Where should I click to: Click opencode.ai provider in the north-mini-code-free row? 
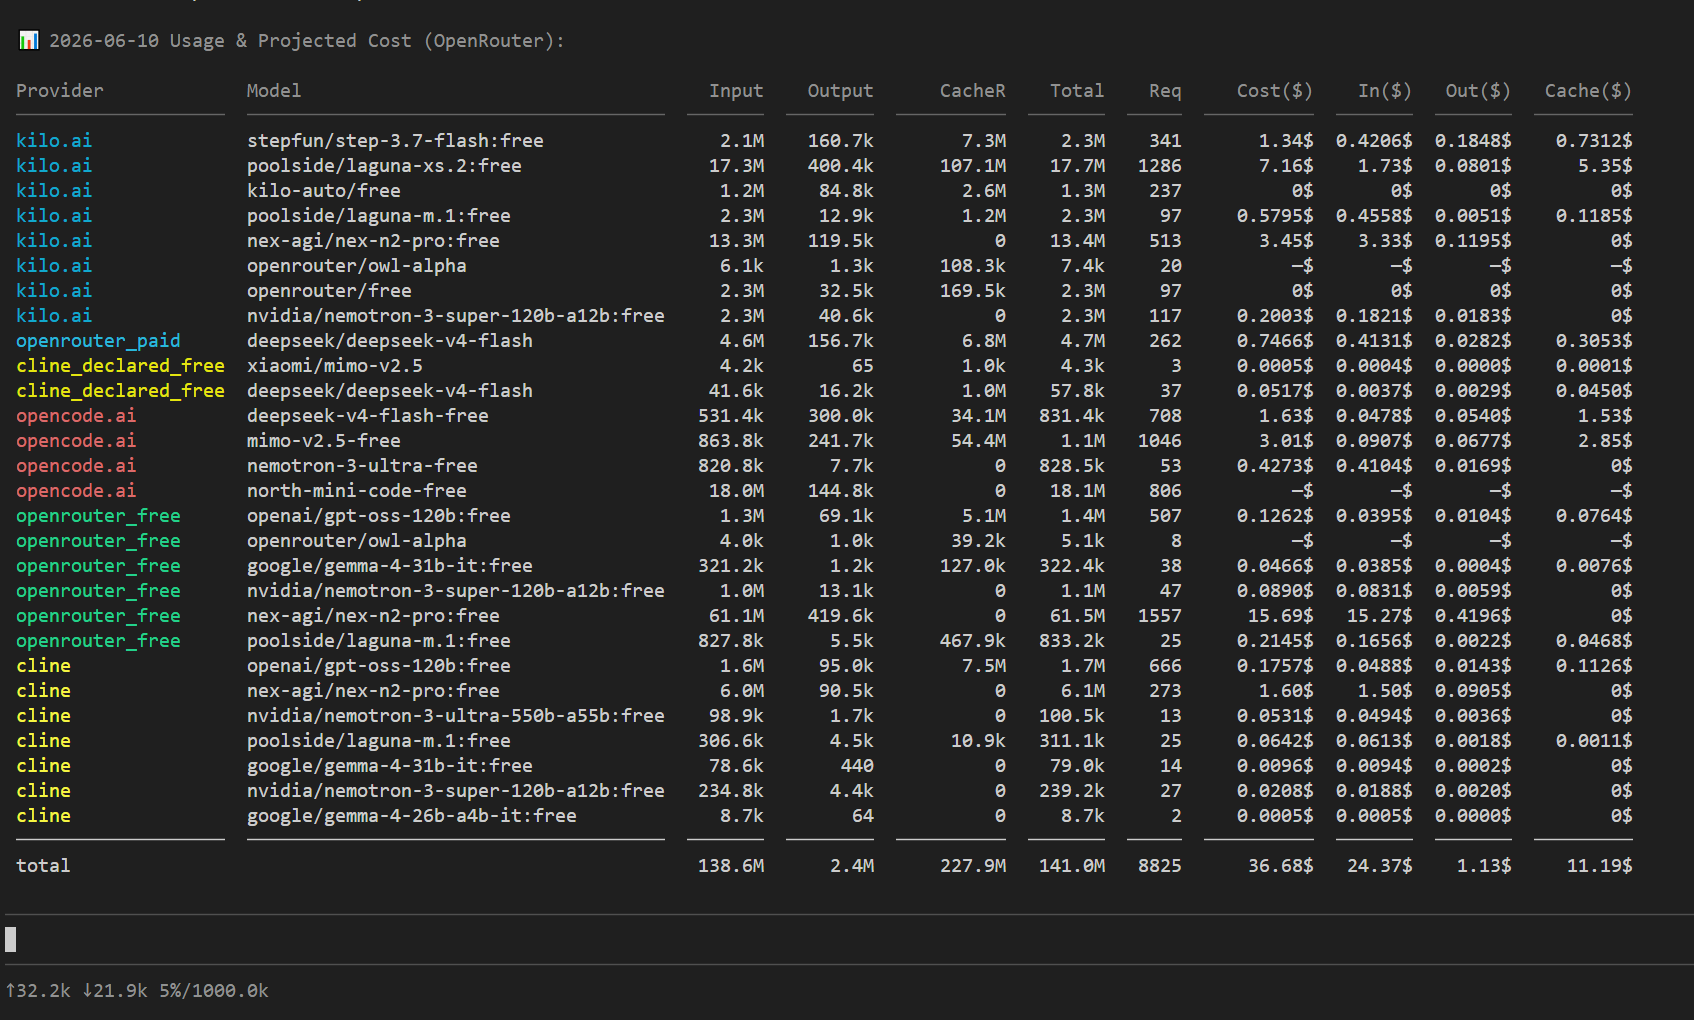pos(76,491)
